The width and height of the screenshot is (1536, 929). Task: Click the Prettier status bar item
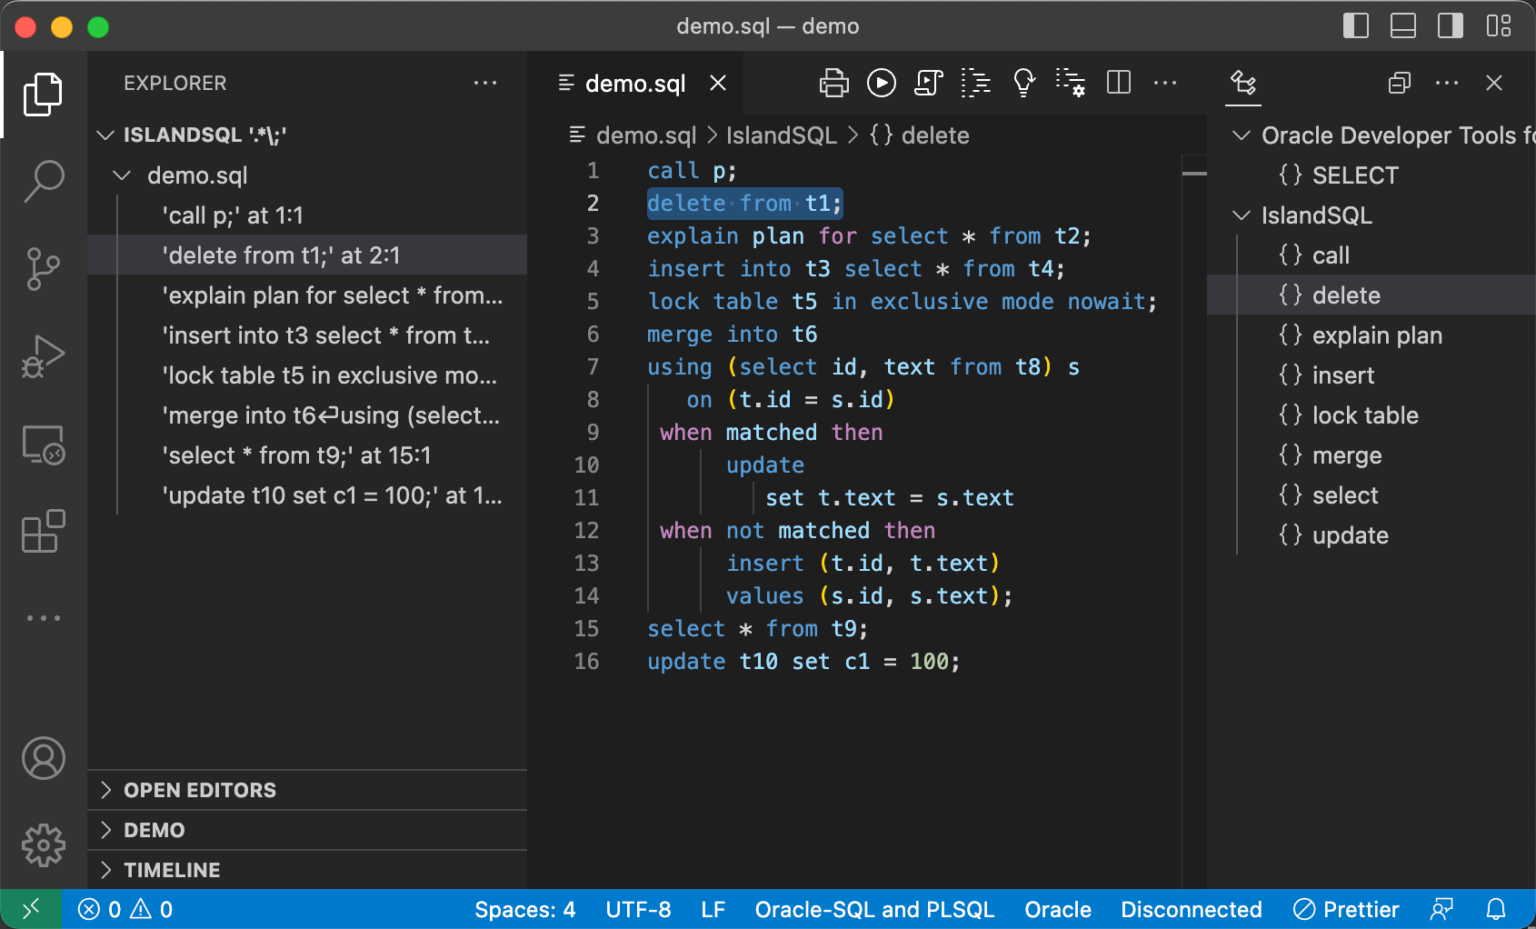[x=1346, y=909]
